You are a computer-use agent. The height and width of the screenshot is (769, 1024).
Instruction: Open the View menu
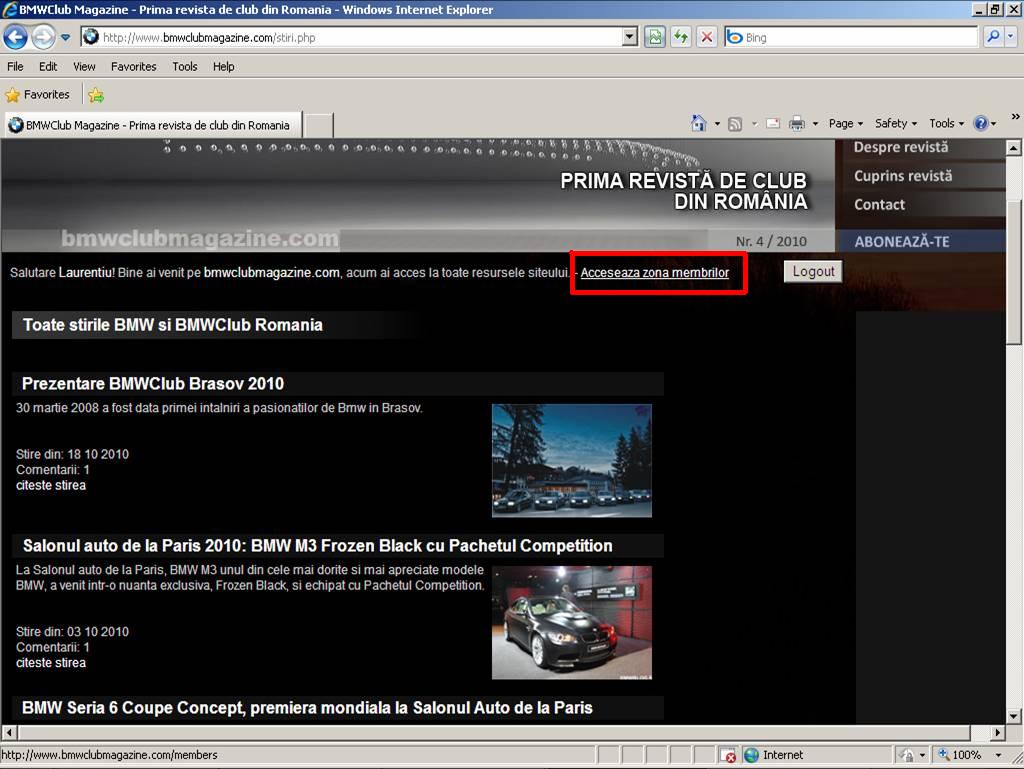click(x=84, y=67)
